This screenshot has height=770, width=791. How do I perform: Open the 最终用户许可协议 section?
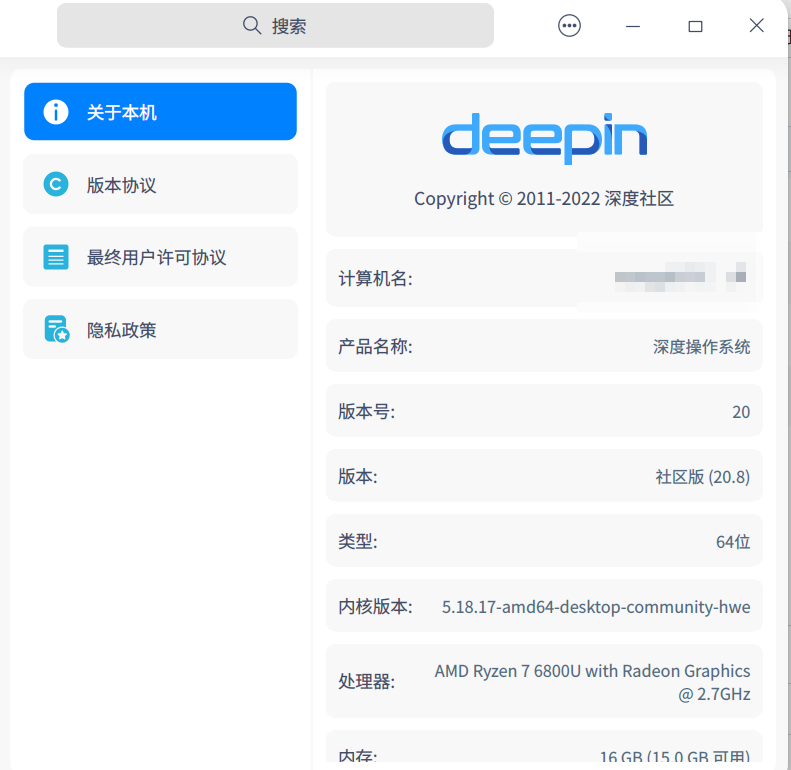pos(160,257)
